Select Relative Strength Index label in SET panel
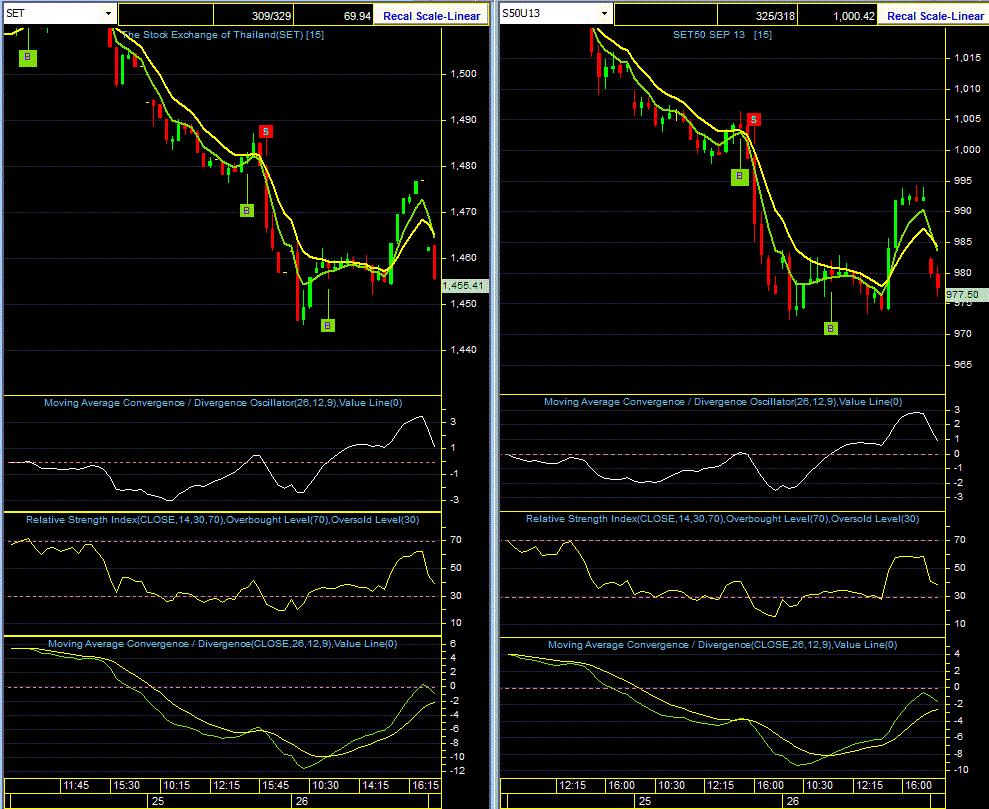This screenshot has width=989, height=809. (223, 520)
